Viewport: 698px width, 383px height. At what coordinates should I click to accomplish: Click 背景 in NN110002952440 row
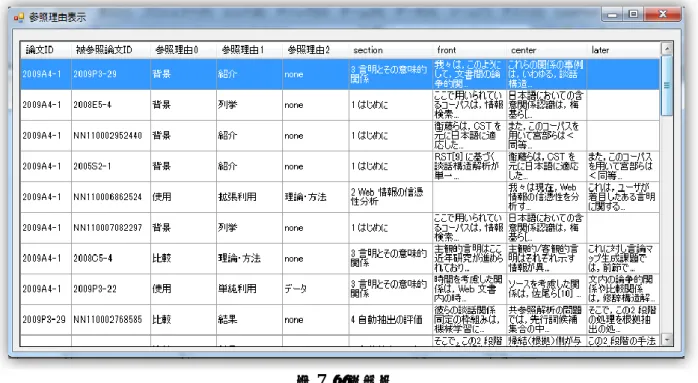[183, 136]
